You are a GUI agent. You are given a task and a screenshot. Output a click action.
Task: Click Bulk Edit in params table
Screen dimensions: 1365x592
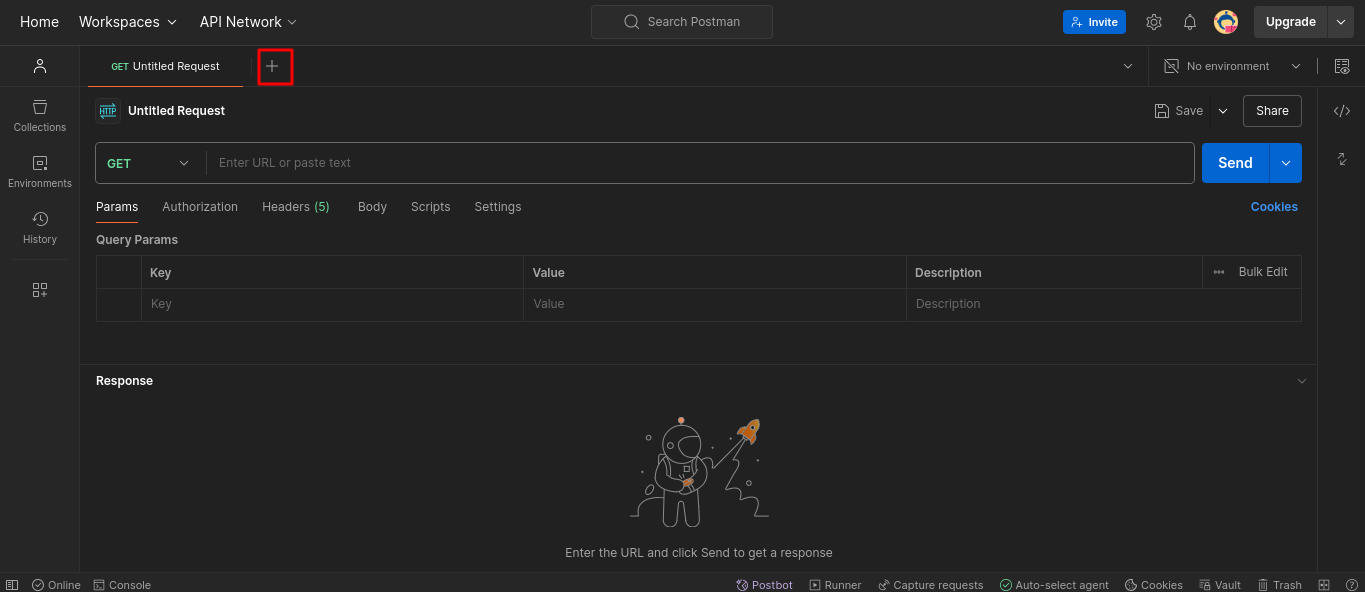[x=1263, y=272]
